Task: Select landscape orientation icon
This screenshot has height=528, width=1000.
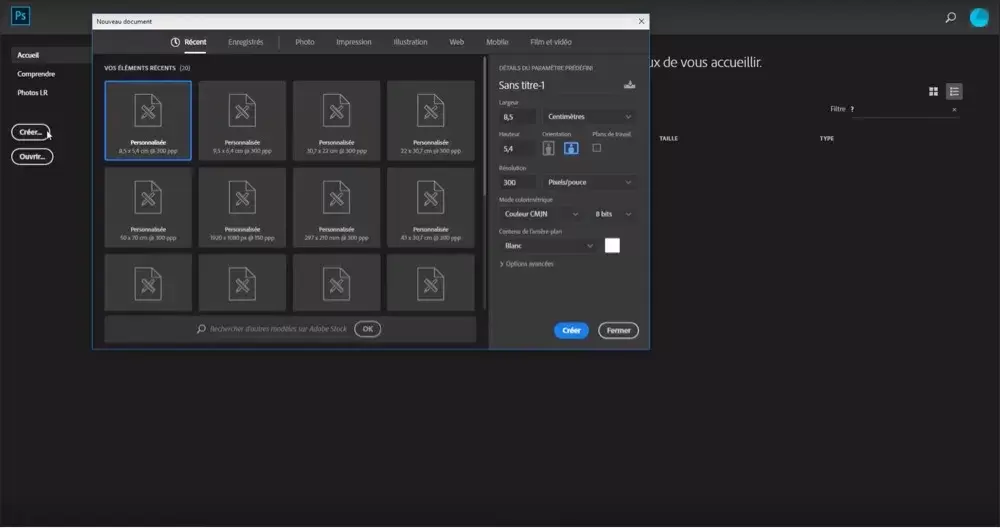Action: (571, 148)
